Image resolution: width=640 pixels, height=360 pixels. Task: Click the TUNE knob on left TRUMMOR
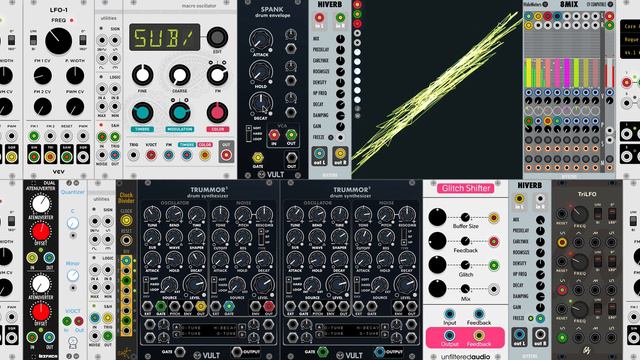(152, 214)
